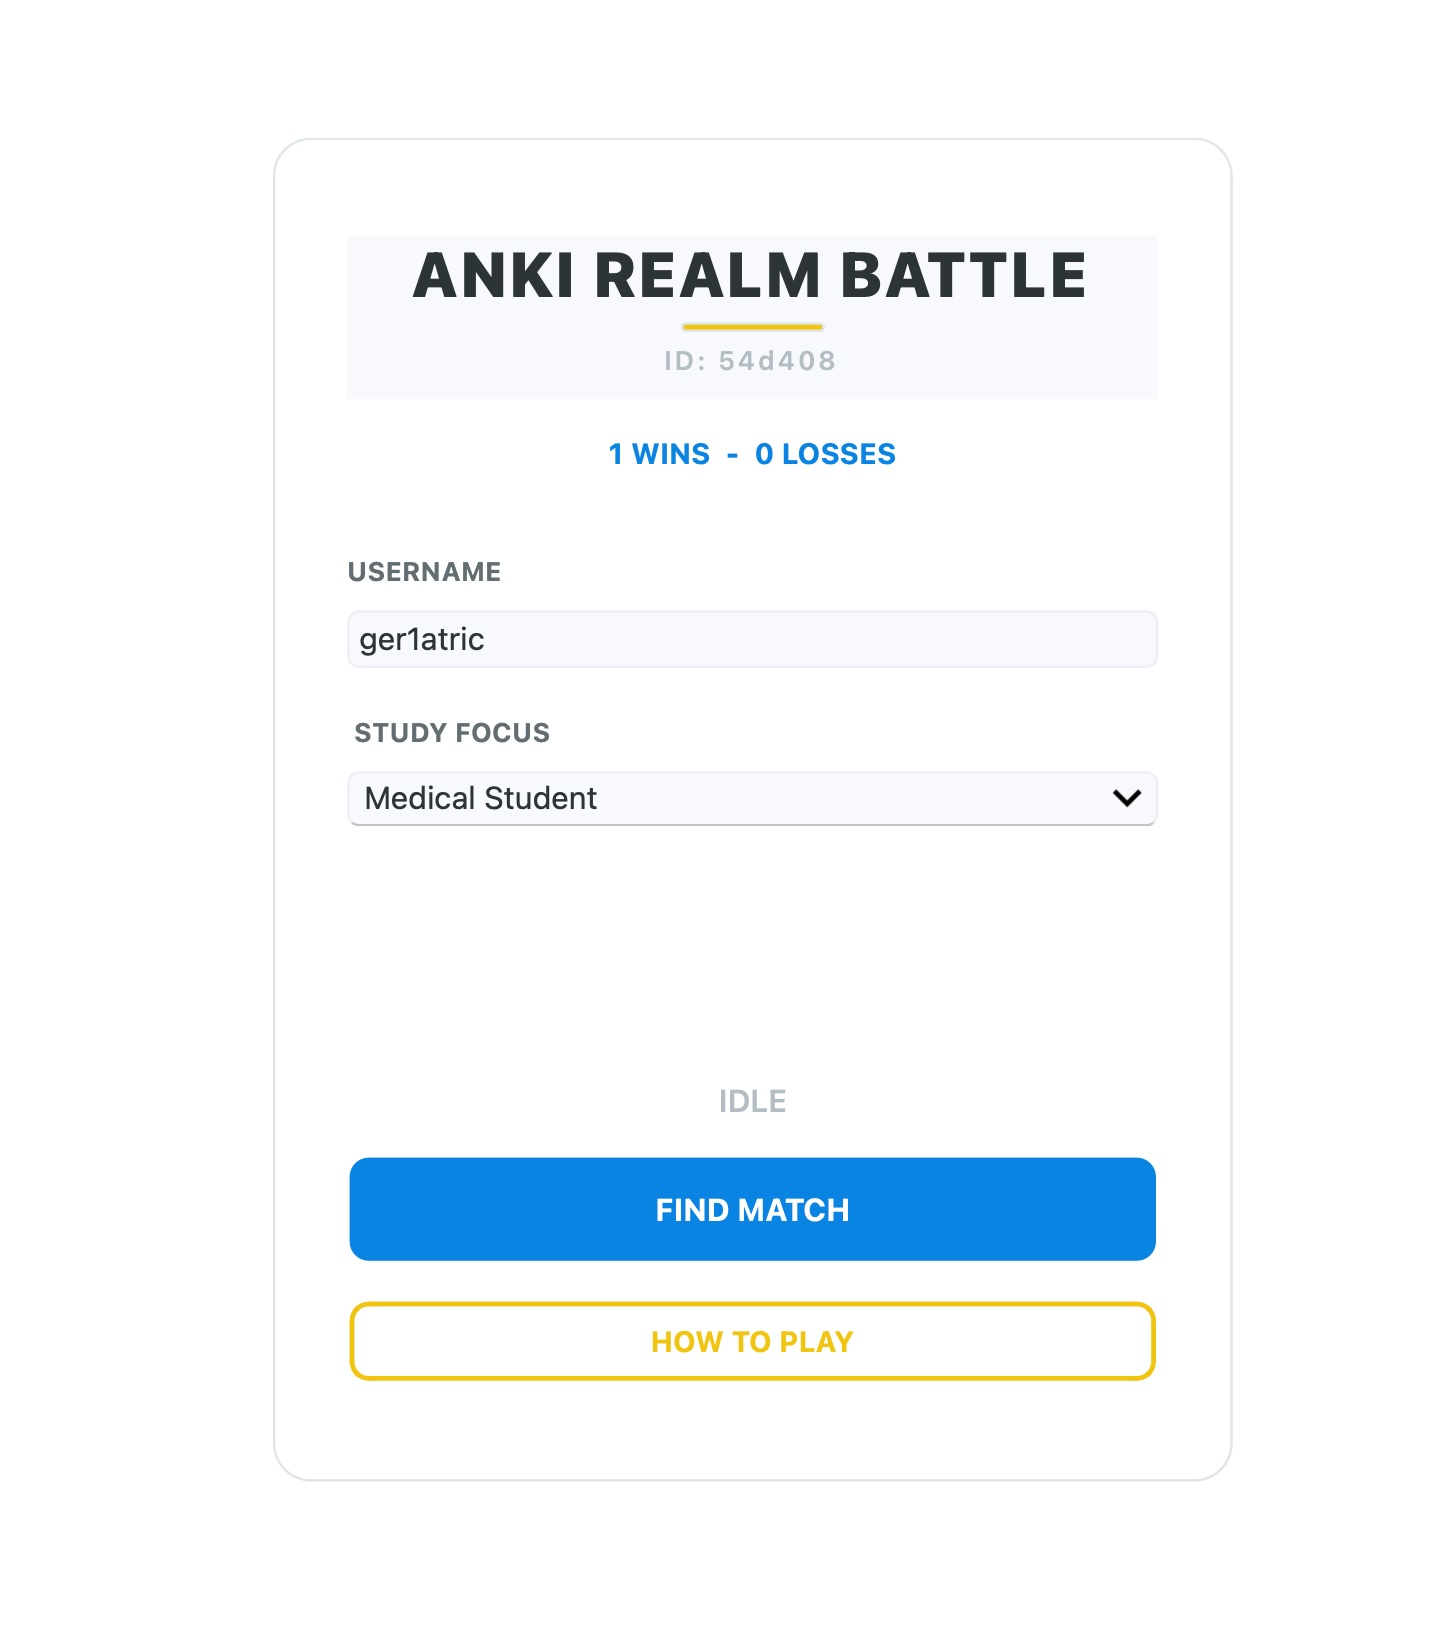Click the word WINS in the record
Image resolution: width=1456 pixels, height=1628 pixels.
671,454
